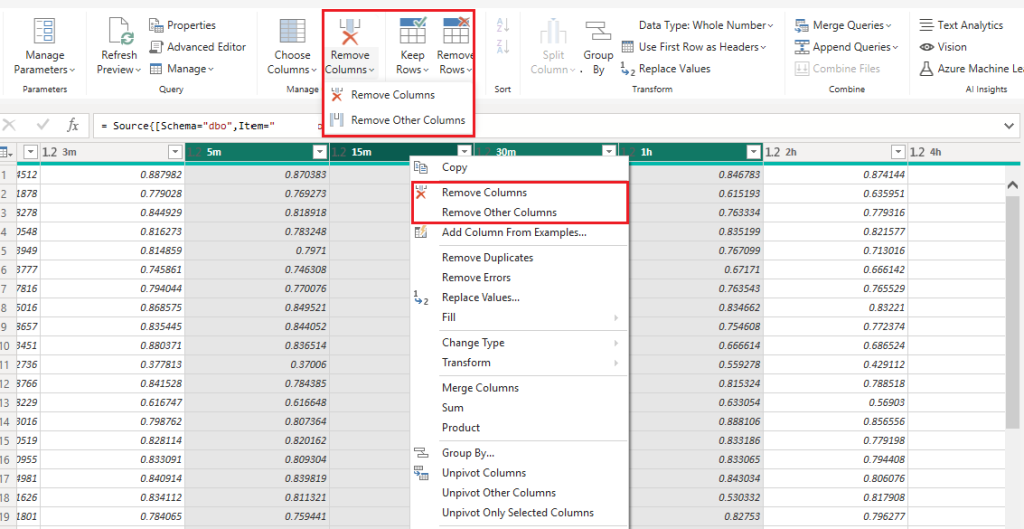
Task: Expand Keep Rows dropdown arrow
Action: pos(425,70)
